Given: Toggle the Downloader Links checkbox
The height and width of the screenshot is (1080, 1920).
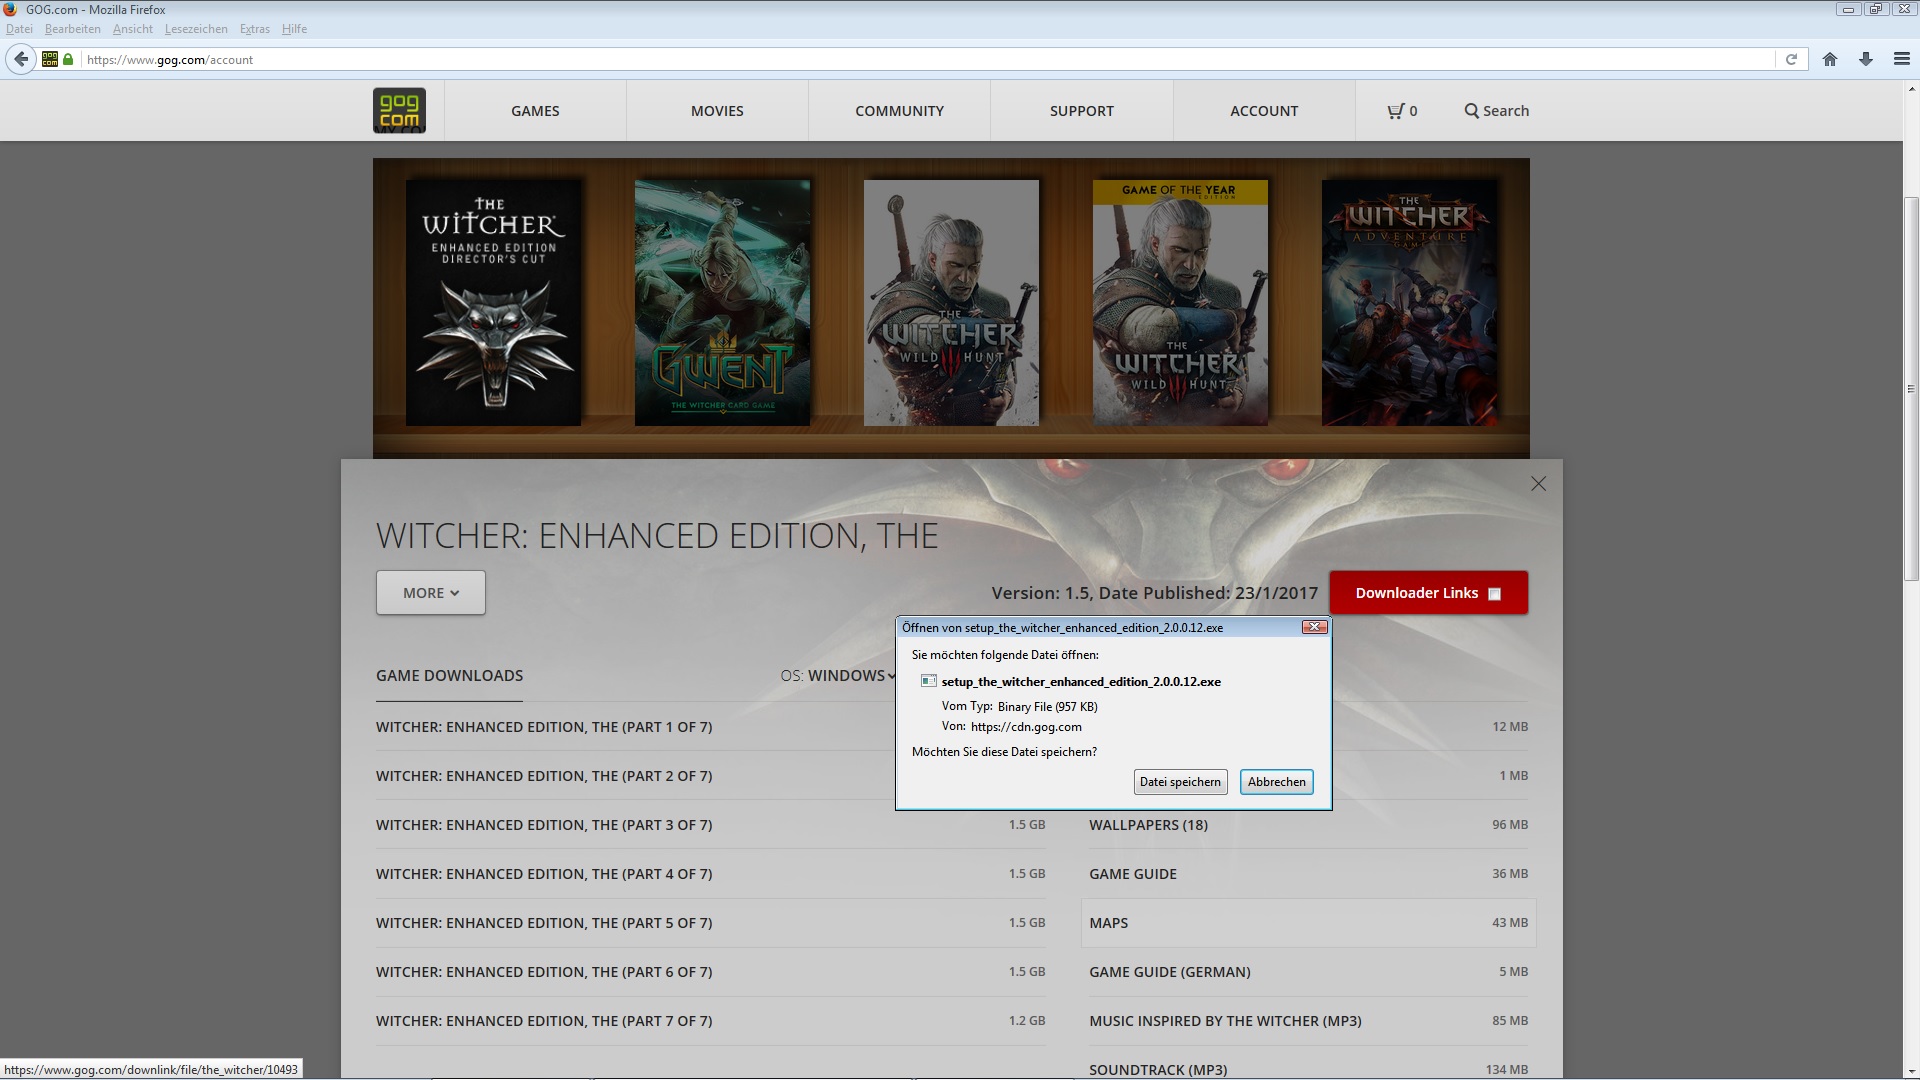Looking at the screenshot, I should pos(1494,594).
